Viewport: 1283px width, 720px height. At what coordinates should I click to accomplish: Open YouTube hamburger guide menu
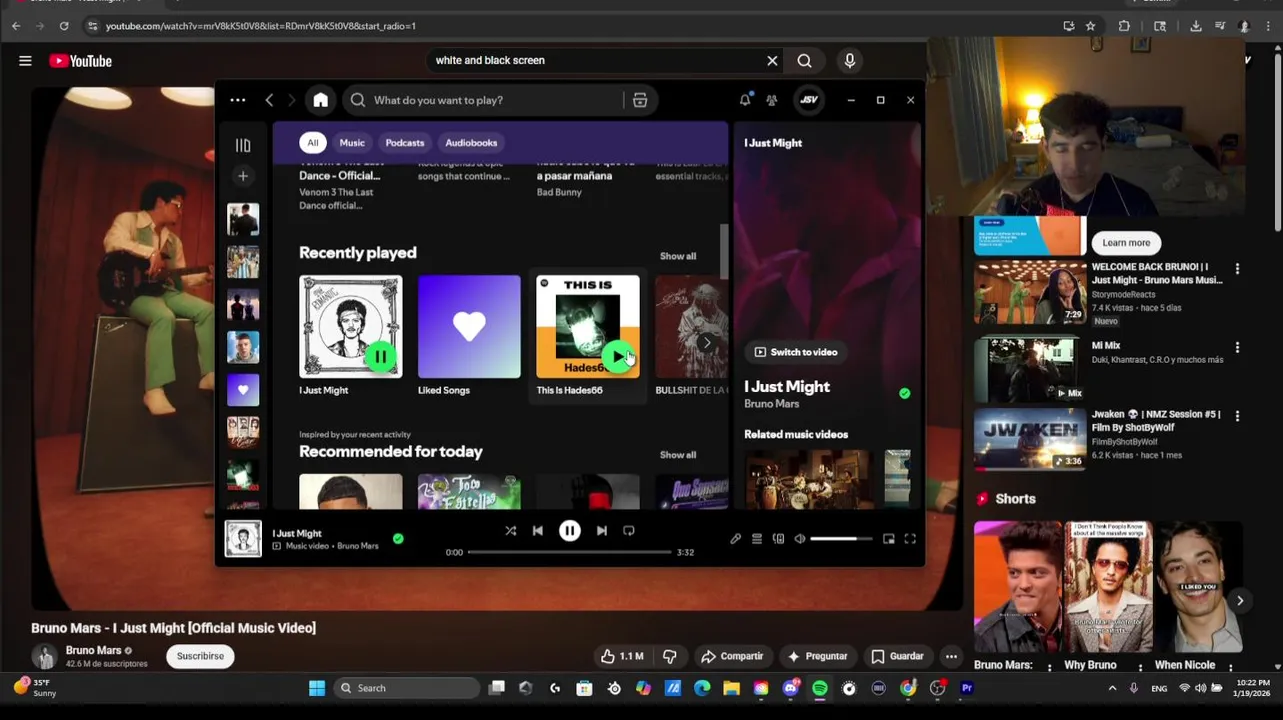click(x=25, y=61)
